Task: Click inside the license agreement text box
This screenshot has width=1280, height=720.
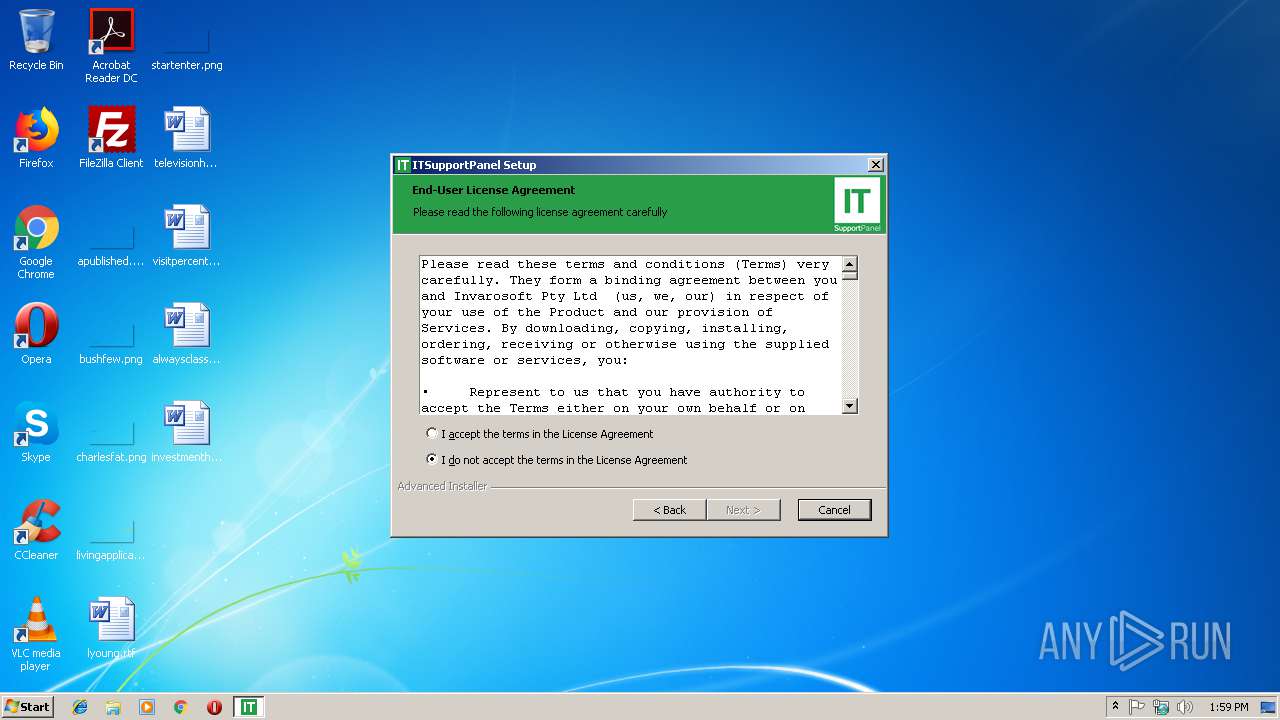Action: 630,335
